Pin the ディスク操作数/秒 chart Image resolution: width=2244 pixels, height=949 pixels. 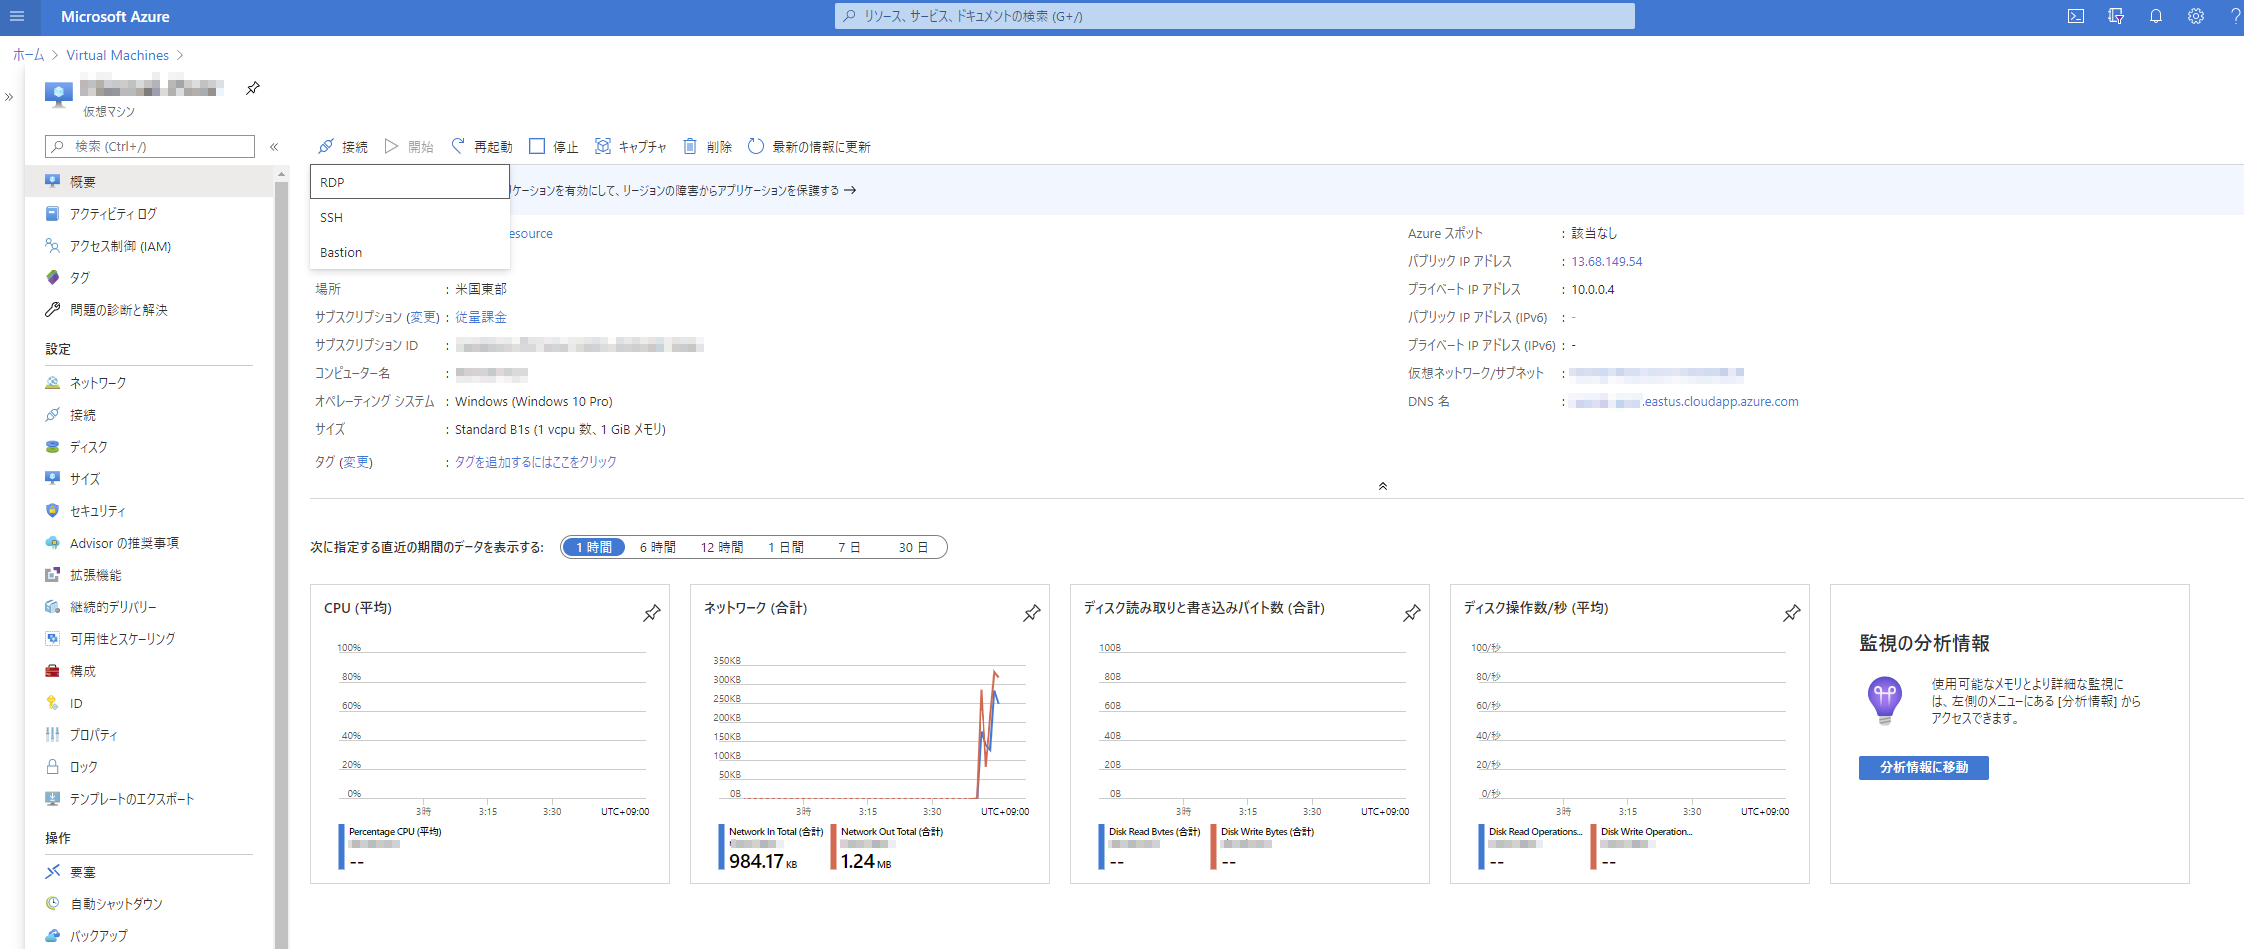coord(1792,612)
